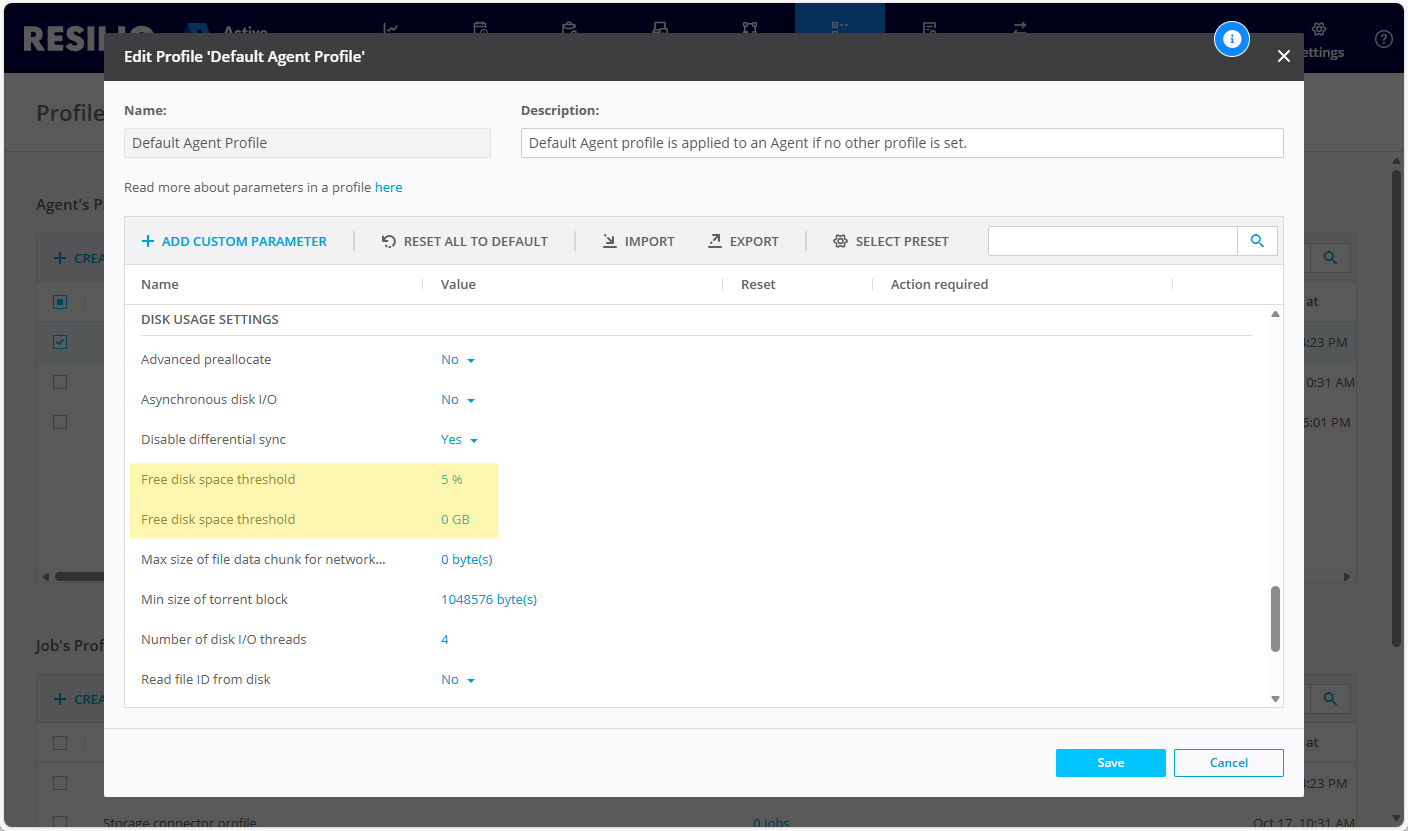The height and width of the screenshot is (831, 1408).
Task: Expand the Advanced preallocate dropdown
Action: tap(458, 360)
